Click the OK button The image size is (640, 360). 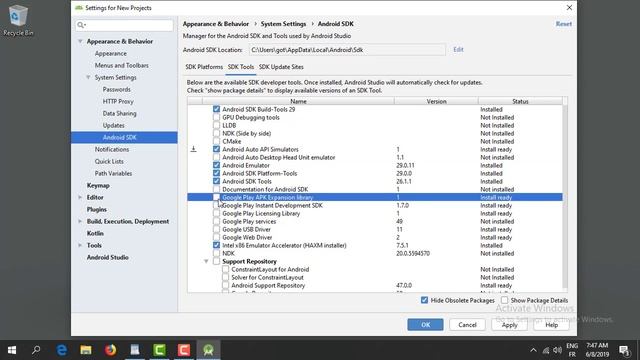pos(425,324)
